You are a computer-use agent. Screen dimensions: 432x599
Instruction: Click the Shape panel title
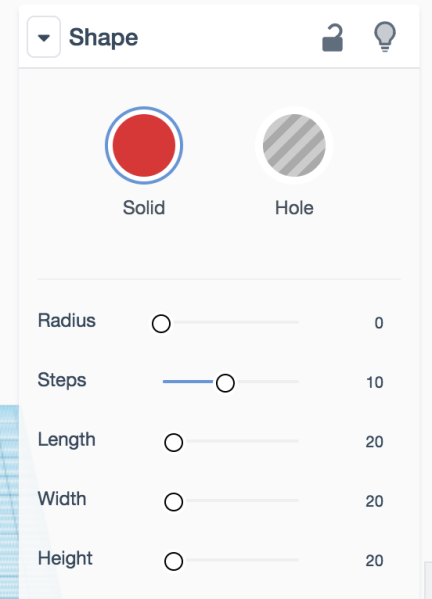(x=103, y=38)
